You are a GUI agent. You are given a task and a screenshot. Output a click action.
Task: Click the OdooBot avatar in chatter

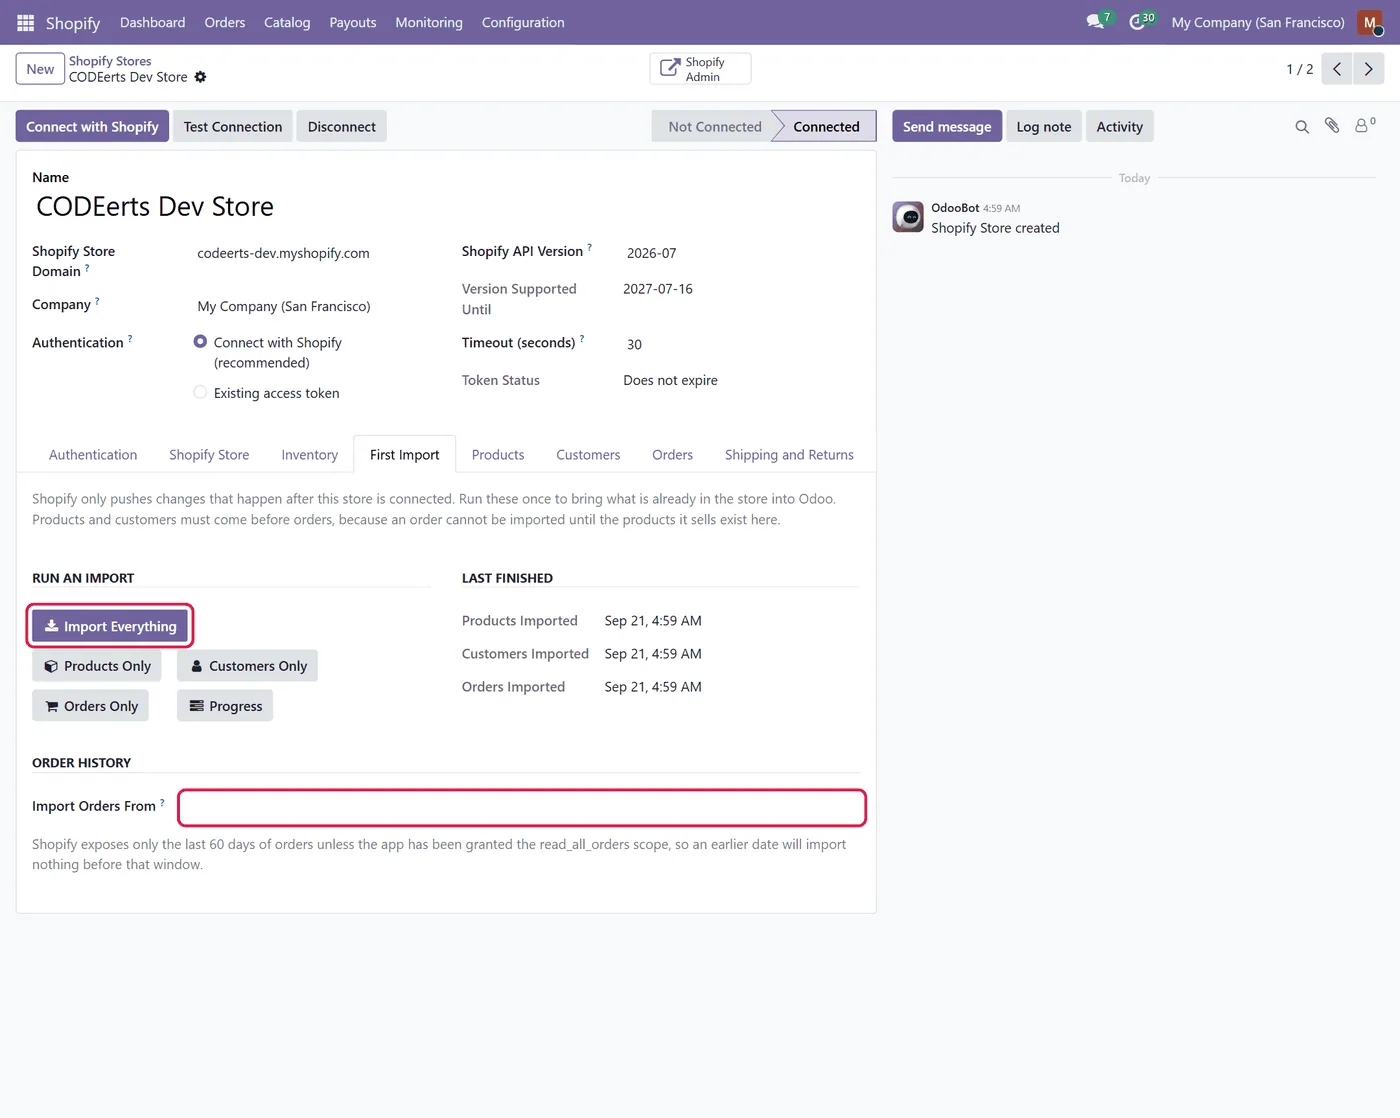pos(908,217)
